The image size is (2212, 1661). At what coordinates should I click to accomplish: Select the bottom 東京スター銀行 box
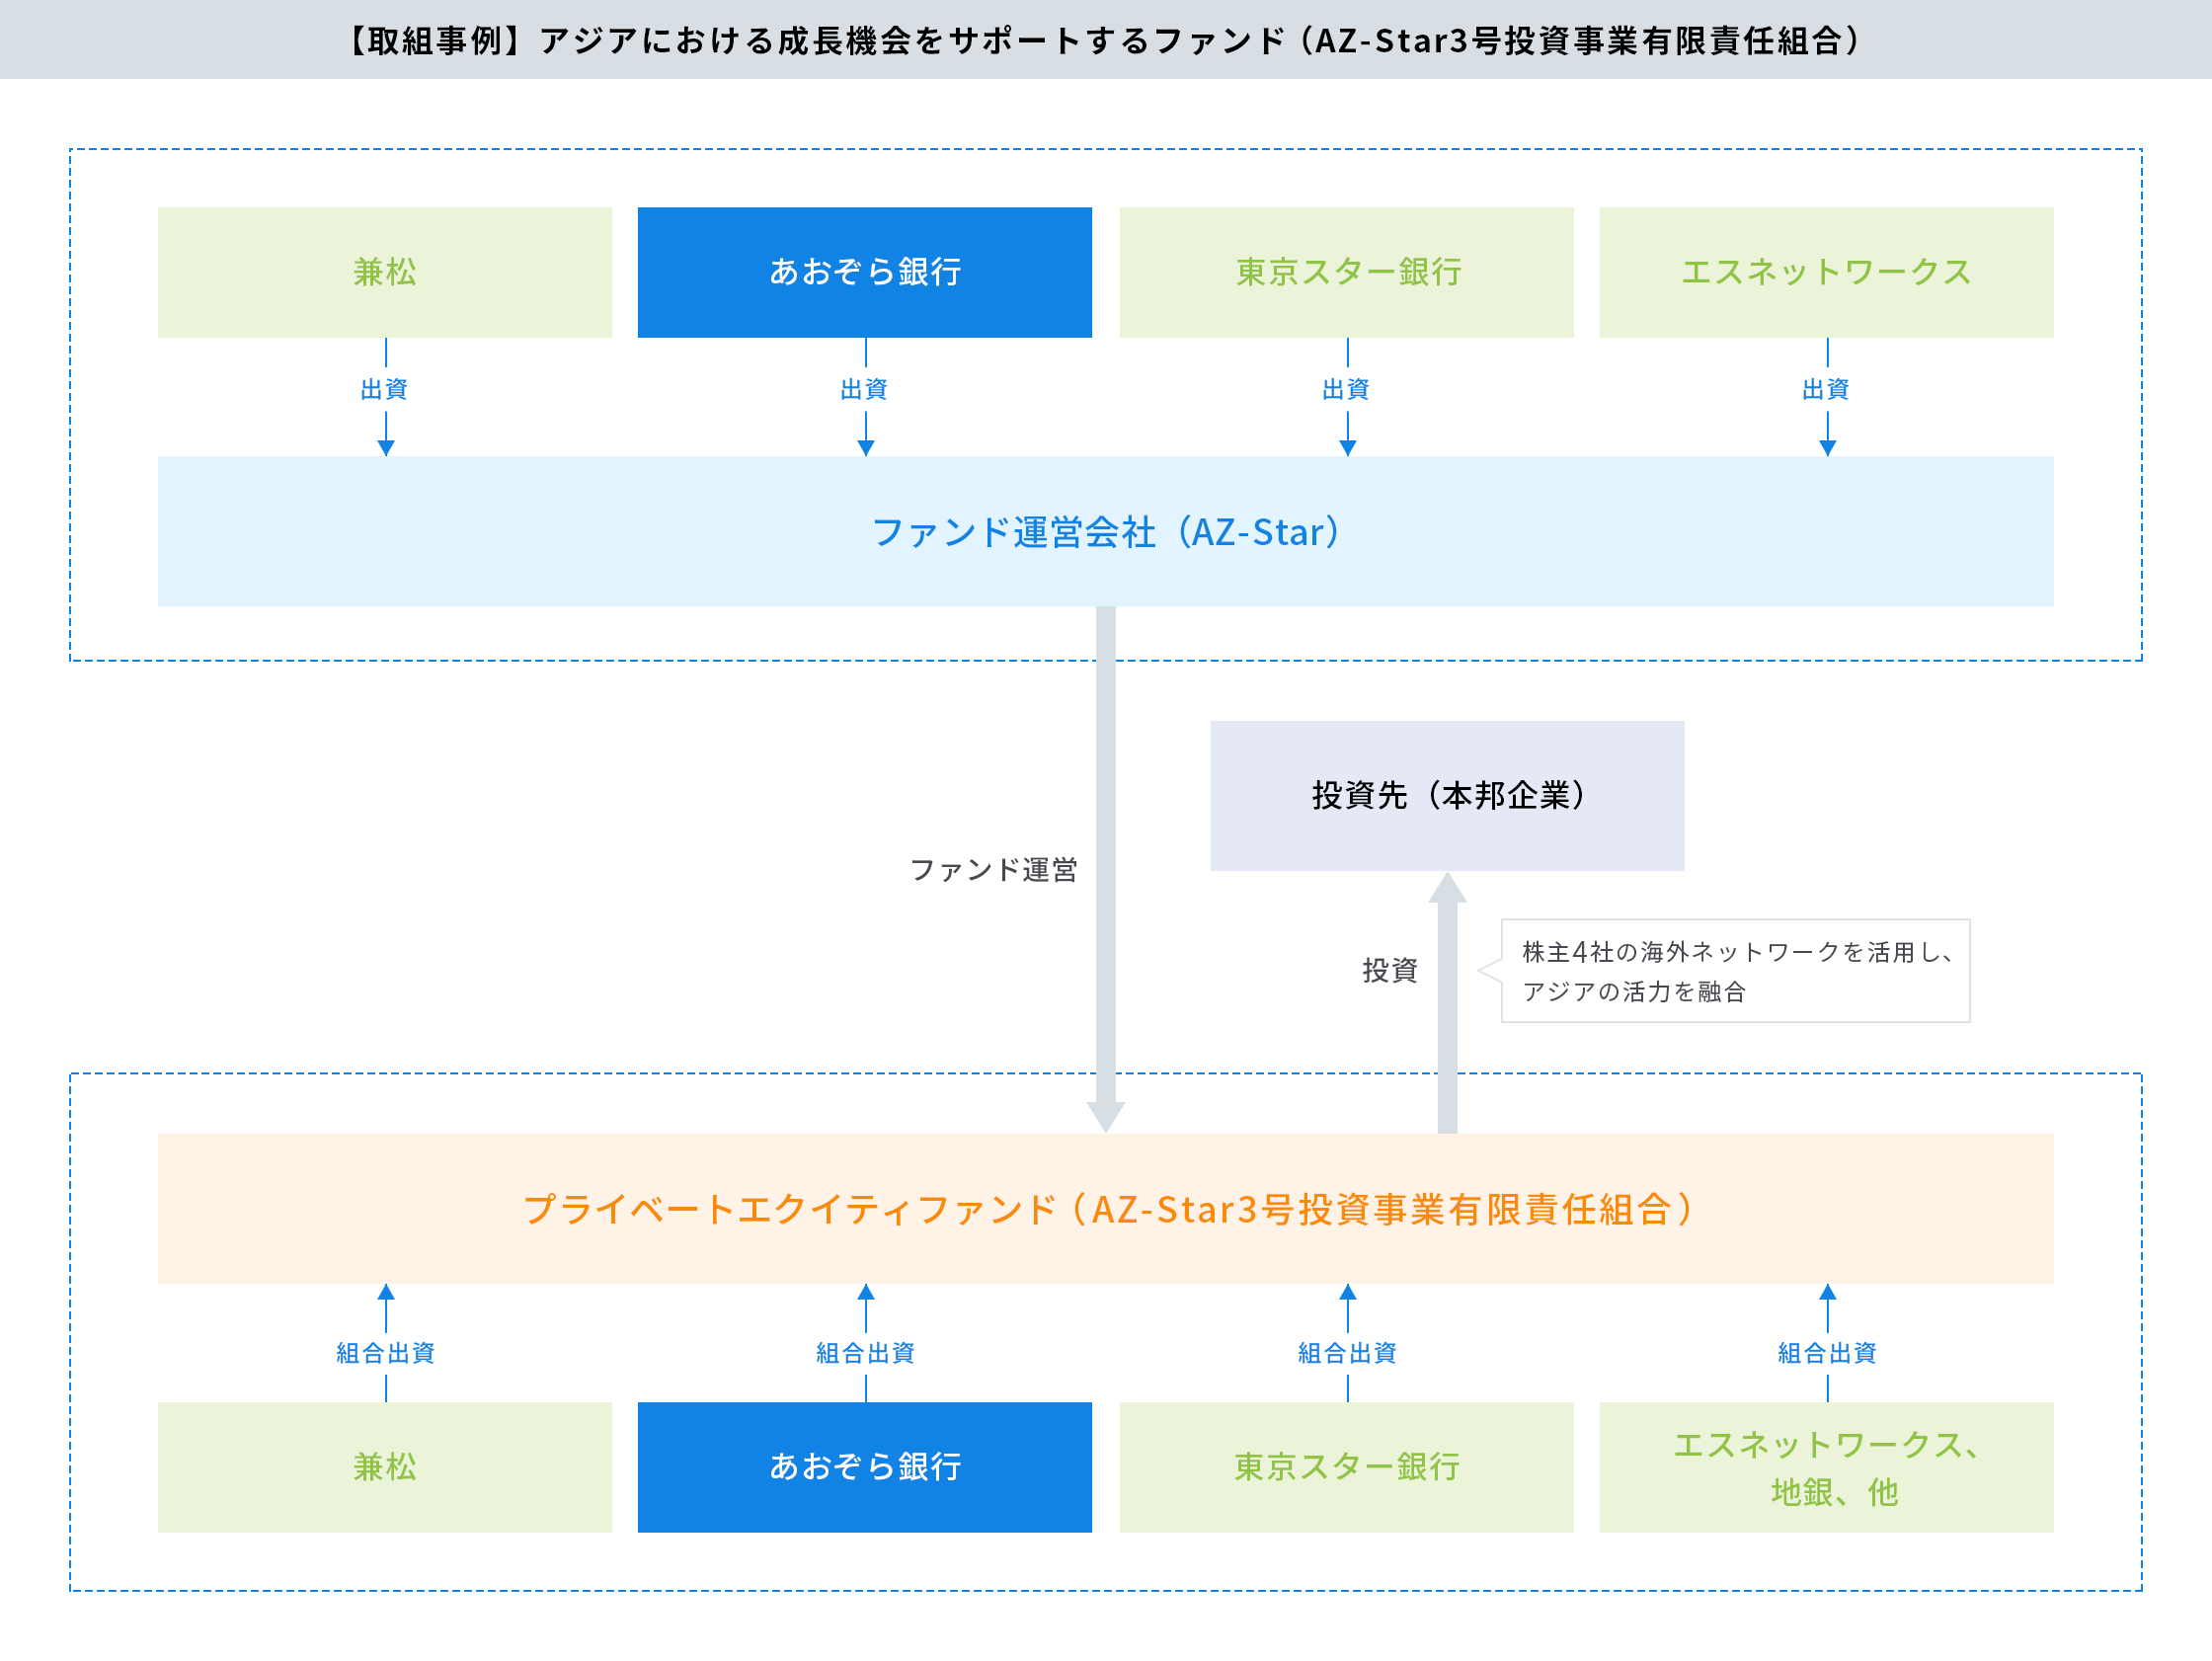point(1347,1467)
